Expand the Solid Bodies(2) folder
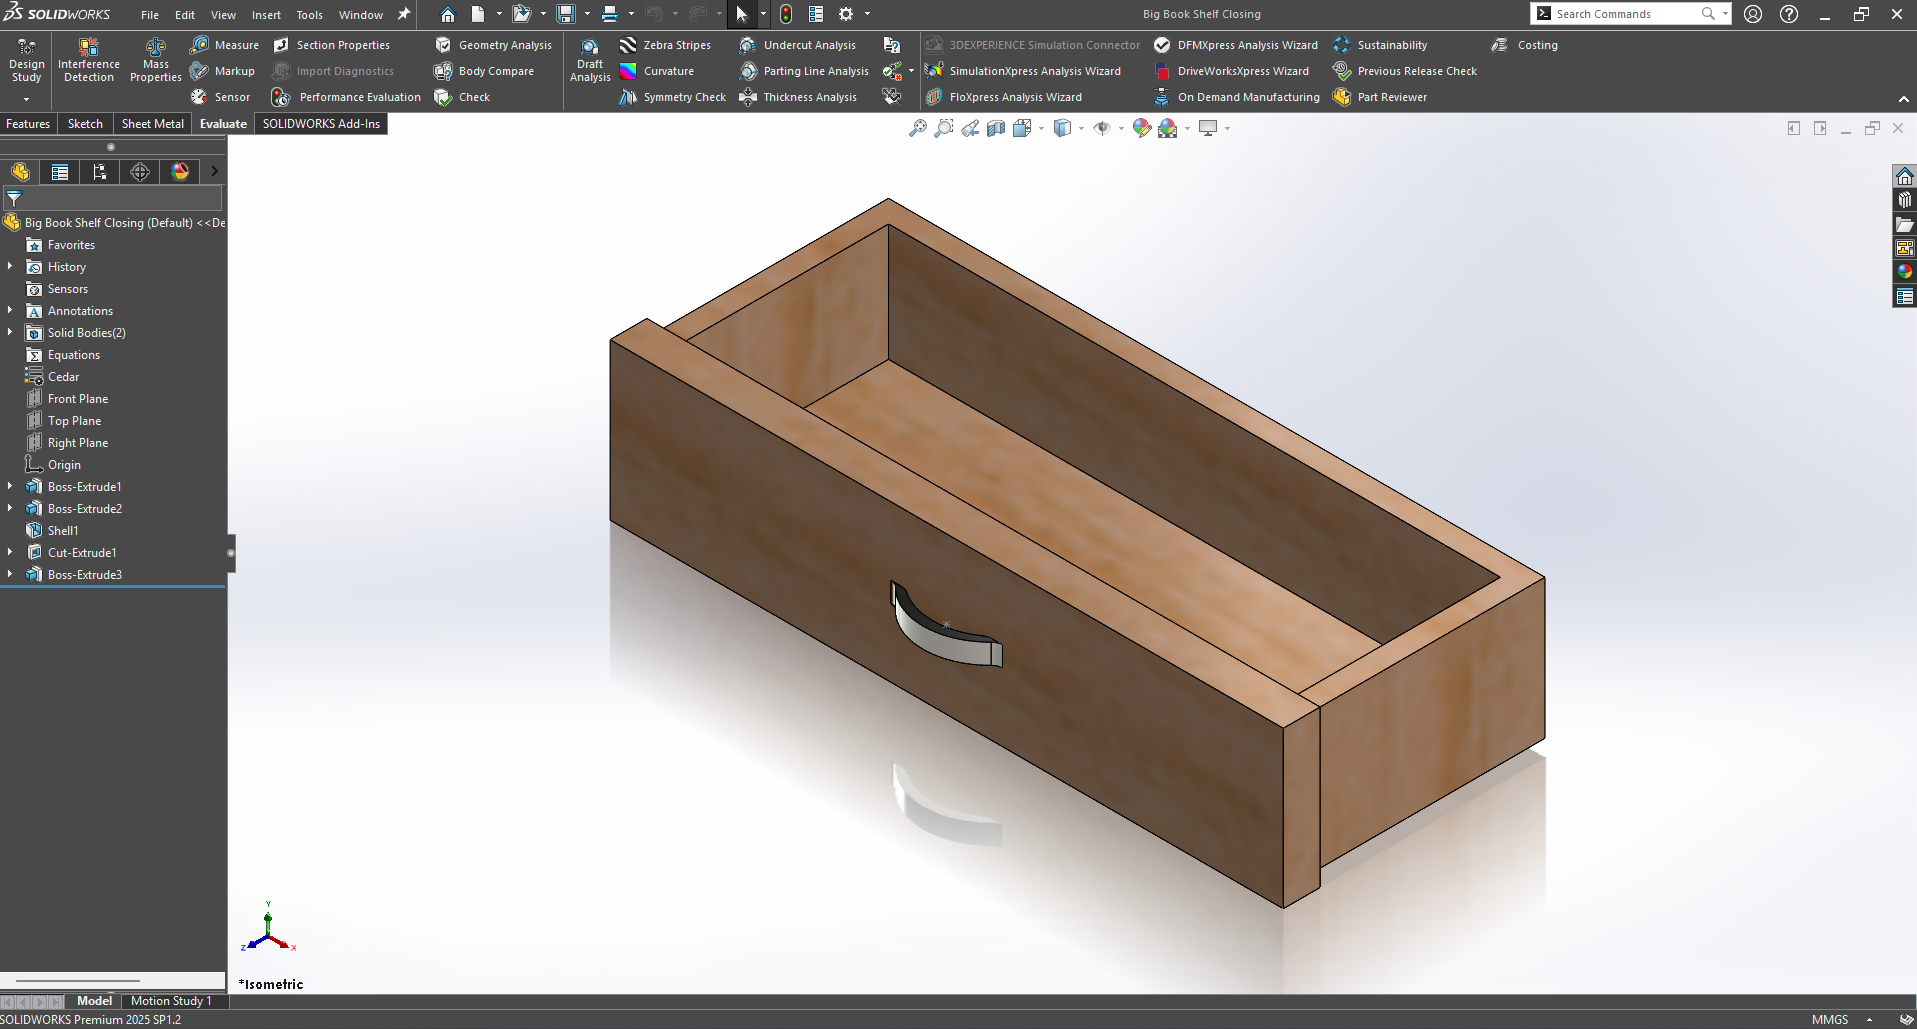Image resolution: width=1917 pixels, height=1029 pixels. pyautogui.click(x=10, y=333)
